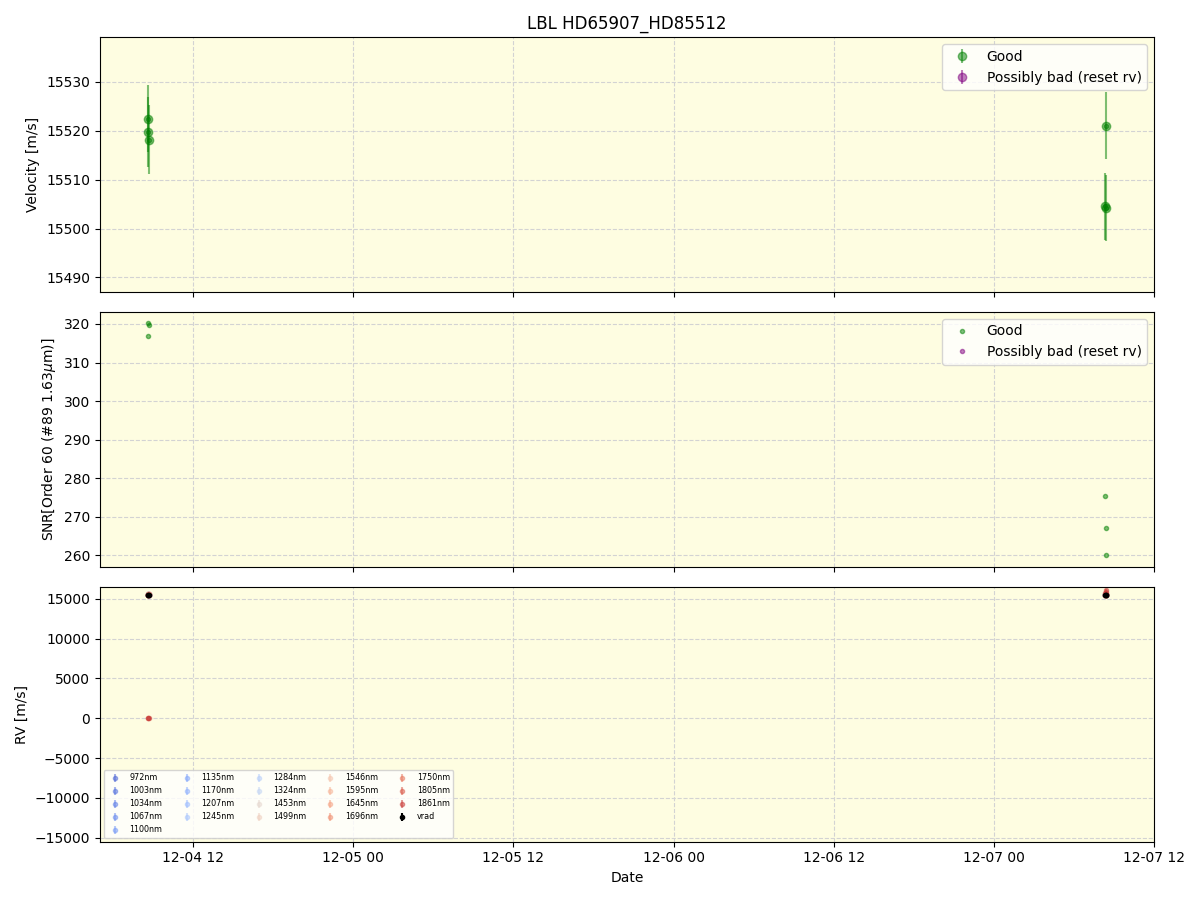Click the 12-05 00 date tick label
Viewport: 1200px width, 900px height.
pyautogui.click(x=353, y=857)
